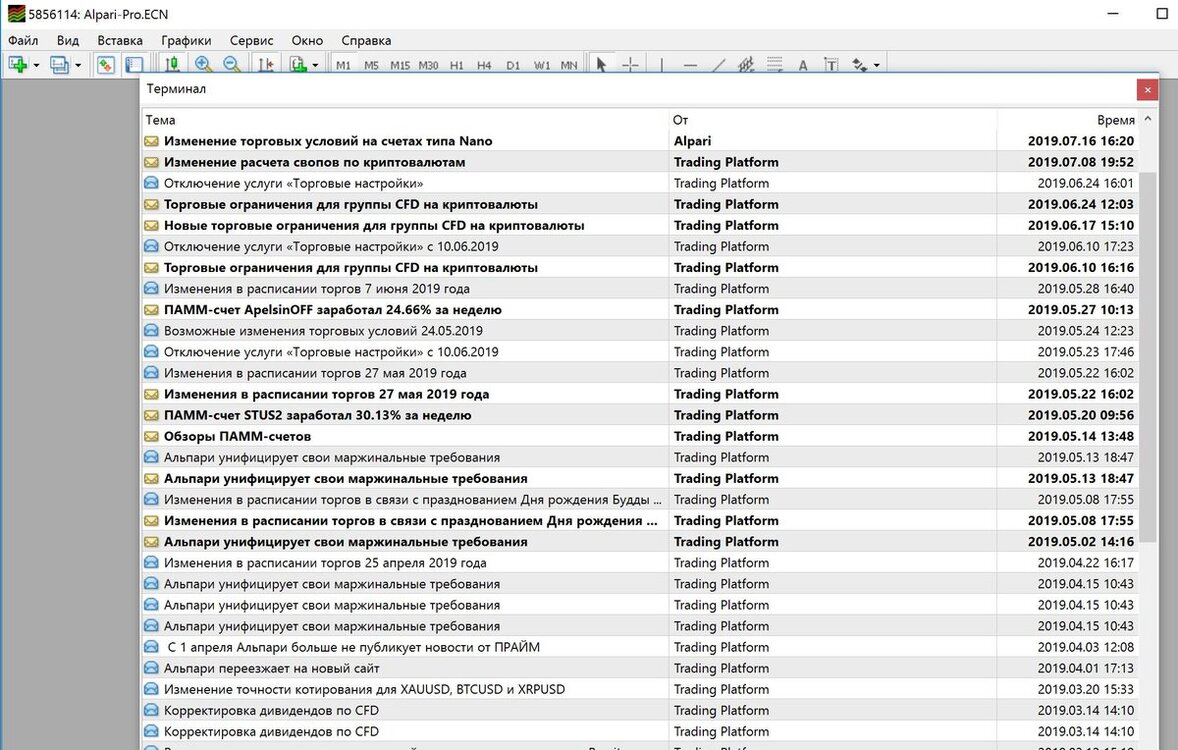The width and height of the screenshot is (1178, 750).
Task: Switch to the M5 timeframe
Action: tap(371, 65)
